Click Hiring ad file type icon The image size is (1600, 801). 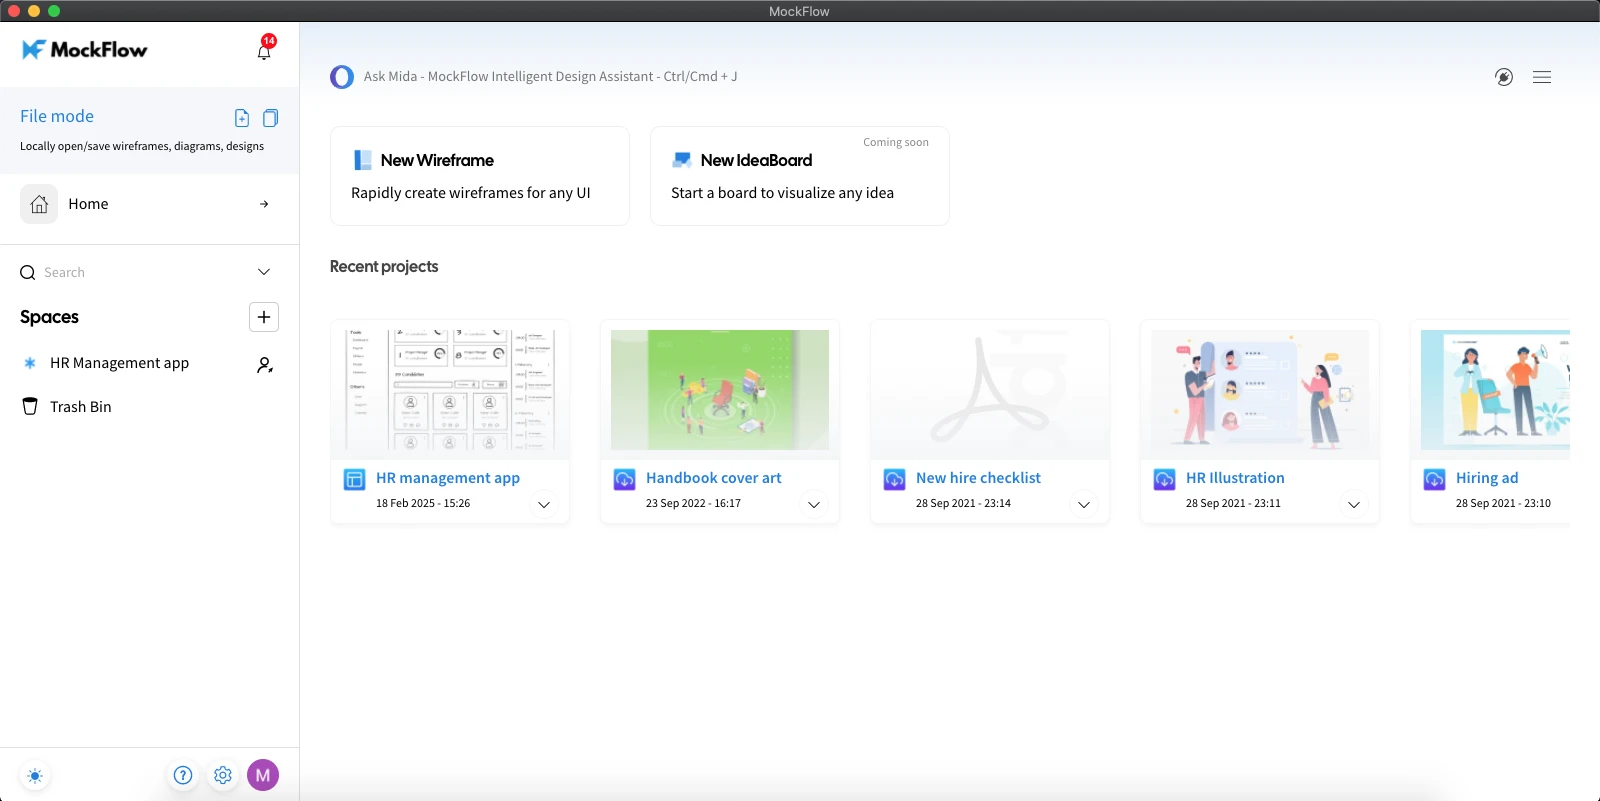click(1435, 479)
